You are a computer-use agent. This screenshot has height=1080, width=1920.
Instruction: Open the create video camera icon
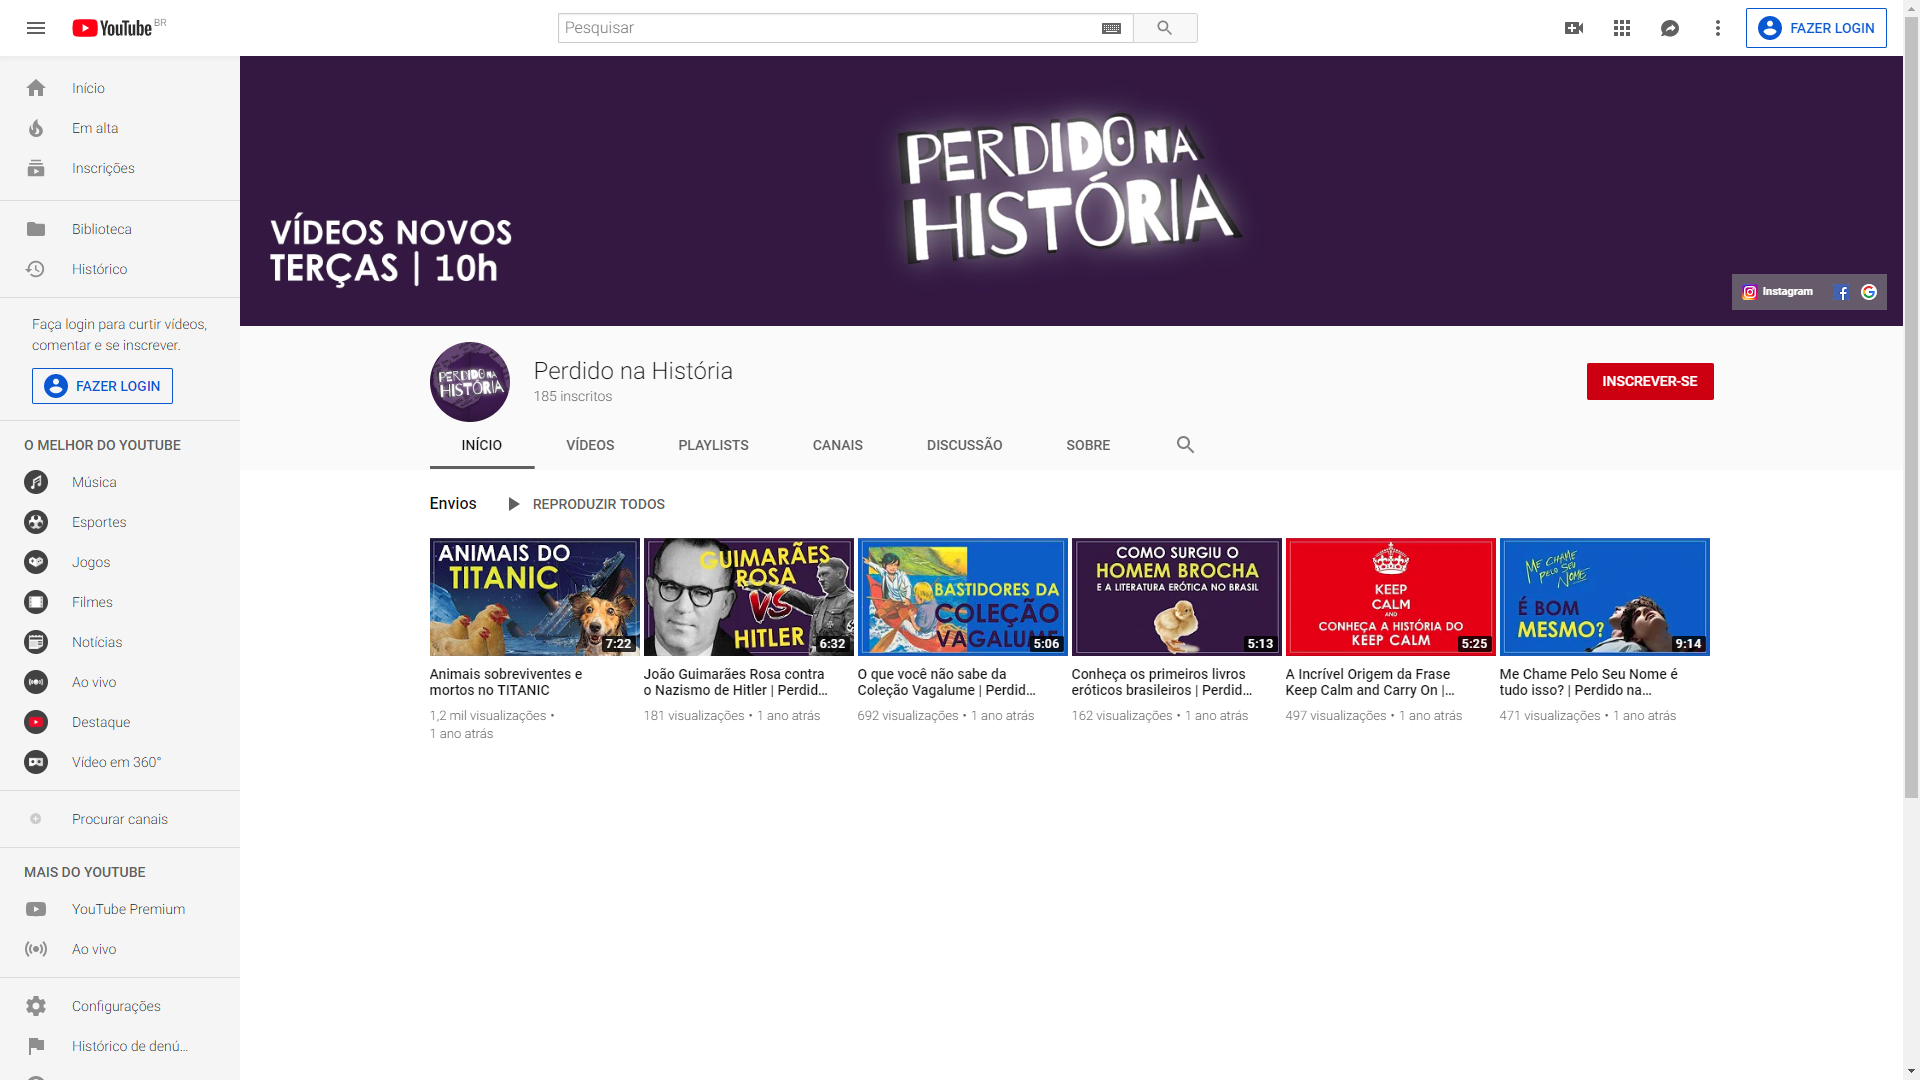[1574, 28]
